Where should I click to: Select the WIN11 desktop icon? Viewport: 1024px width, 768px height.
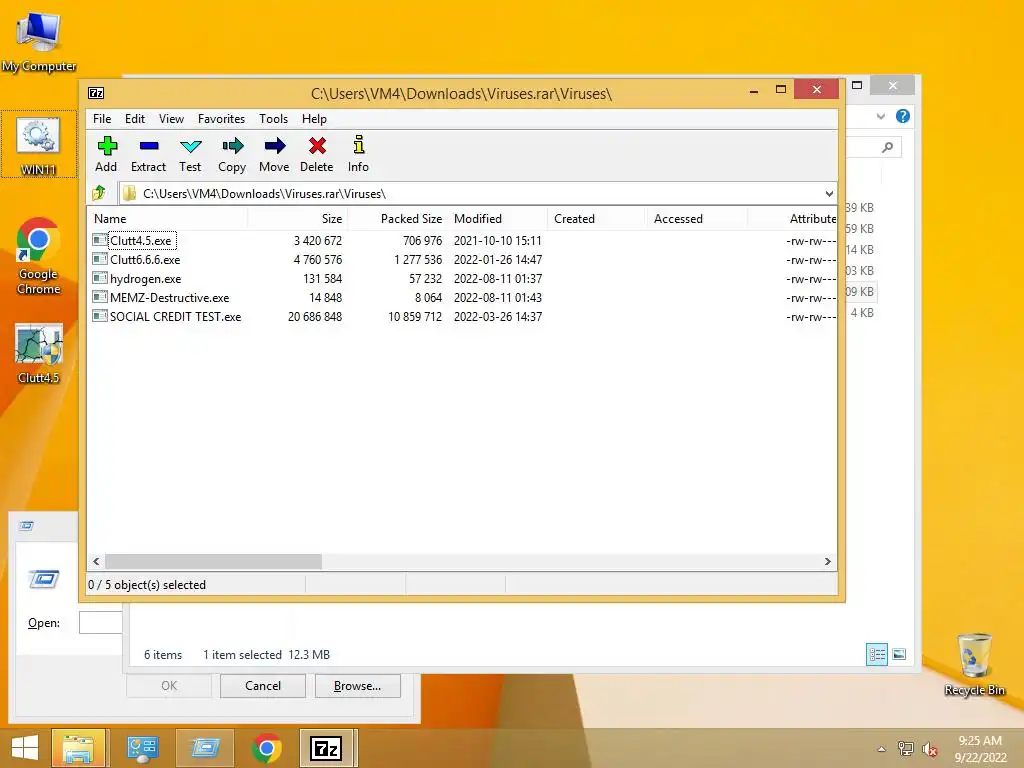[39, 145]
